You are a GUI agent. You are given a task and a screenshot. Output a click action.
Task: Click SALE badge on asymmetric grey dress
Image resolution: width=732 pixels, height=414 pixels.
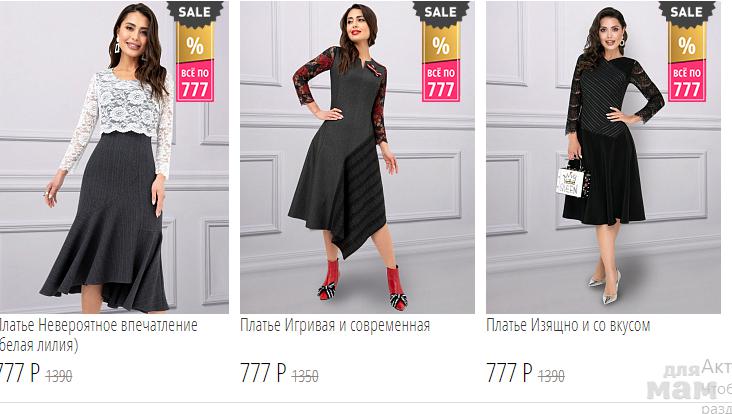click(441, 12)
